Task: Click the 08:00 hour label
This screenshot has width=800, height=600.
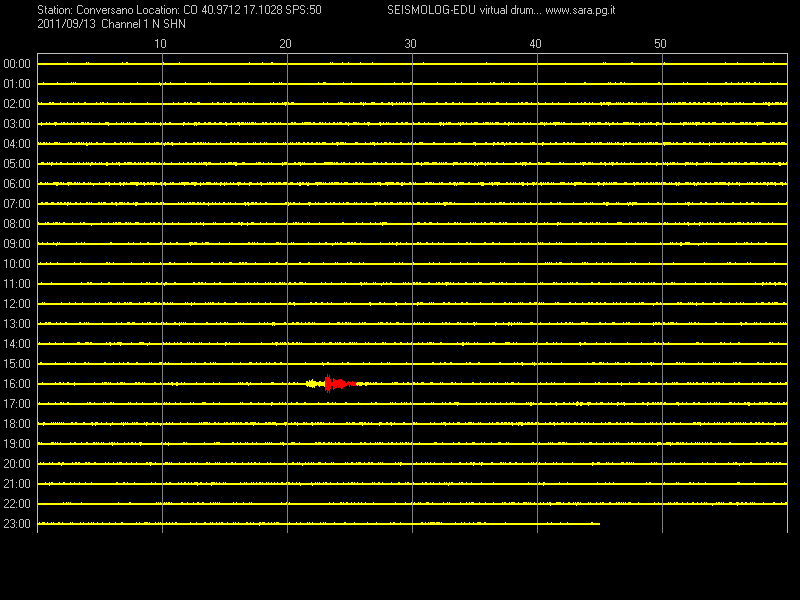Action: pyautogui.click(x=17, y=224)
